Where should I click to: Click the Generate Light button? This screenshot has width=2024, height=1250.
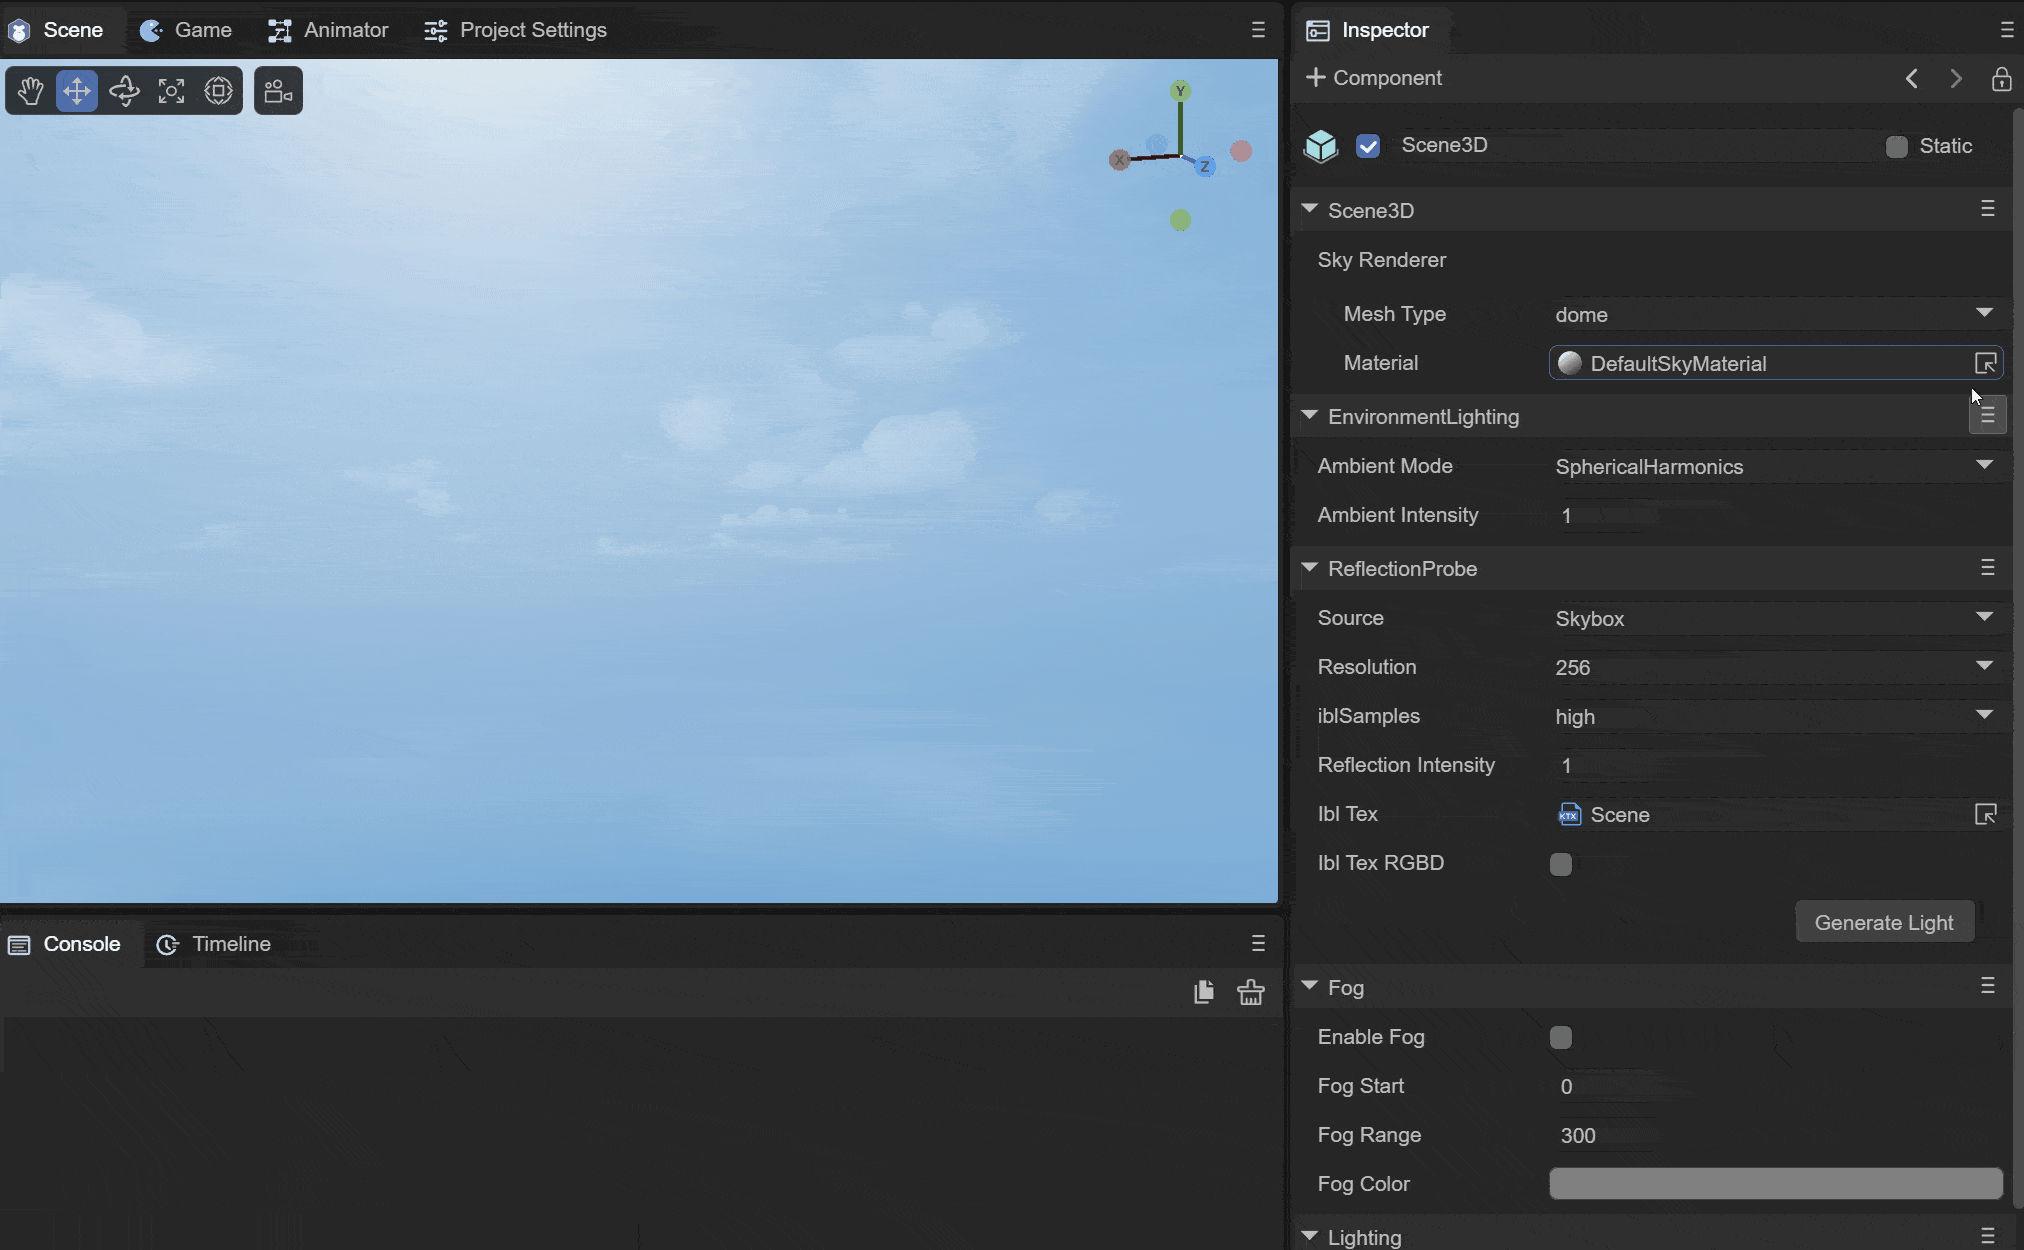1883,922
